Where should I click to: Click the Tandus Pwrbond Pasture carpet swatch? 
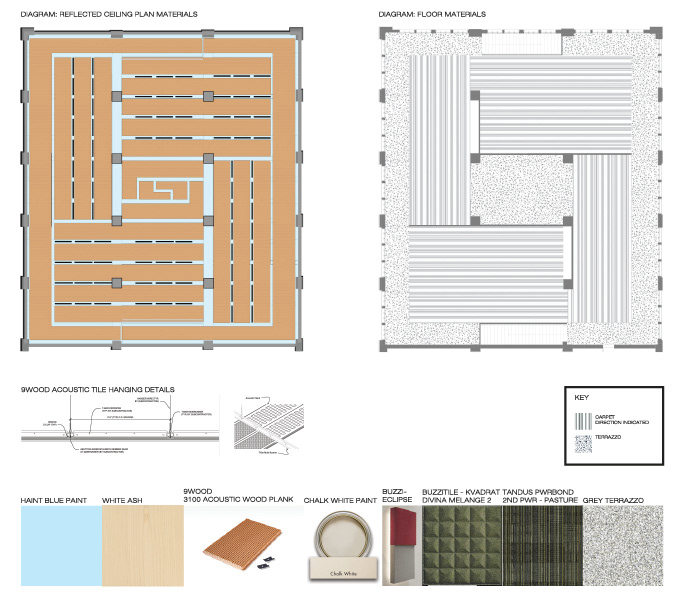(x=541, y=546)
